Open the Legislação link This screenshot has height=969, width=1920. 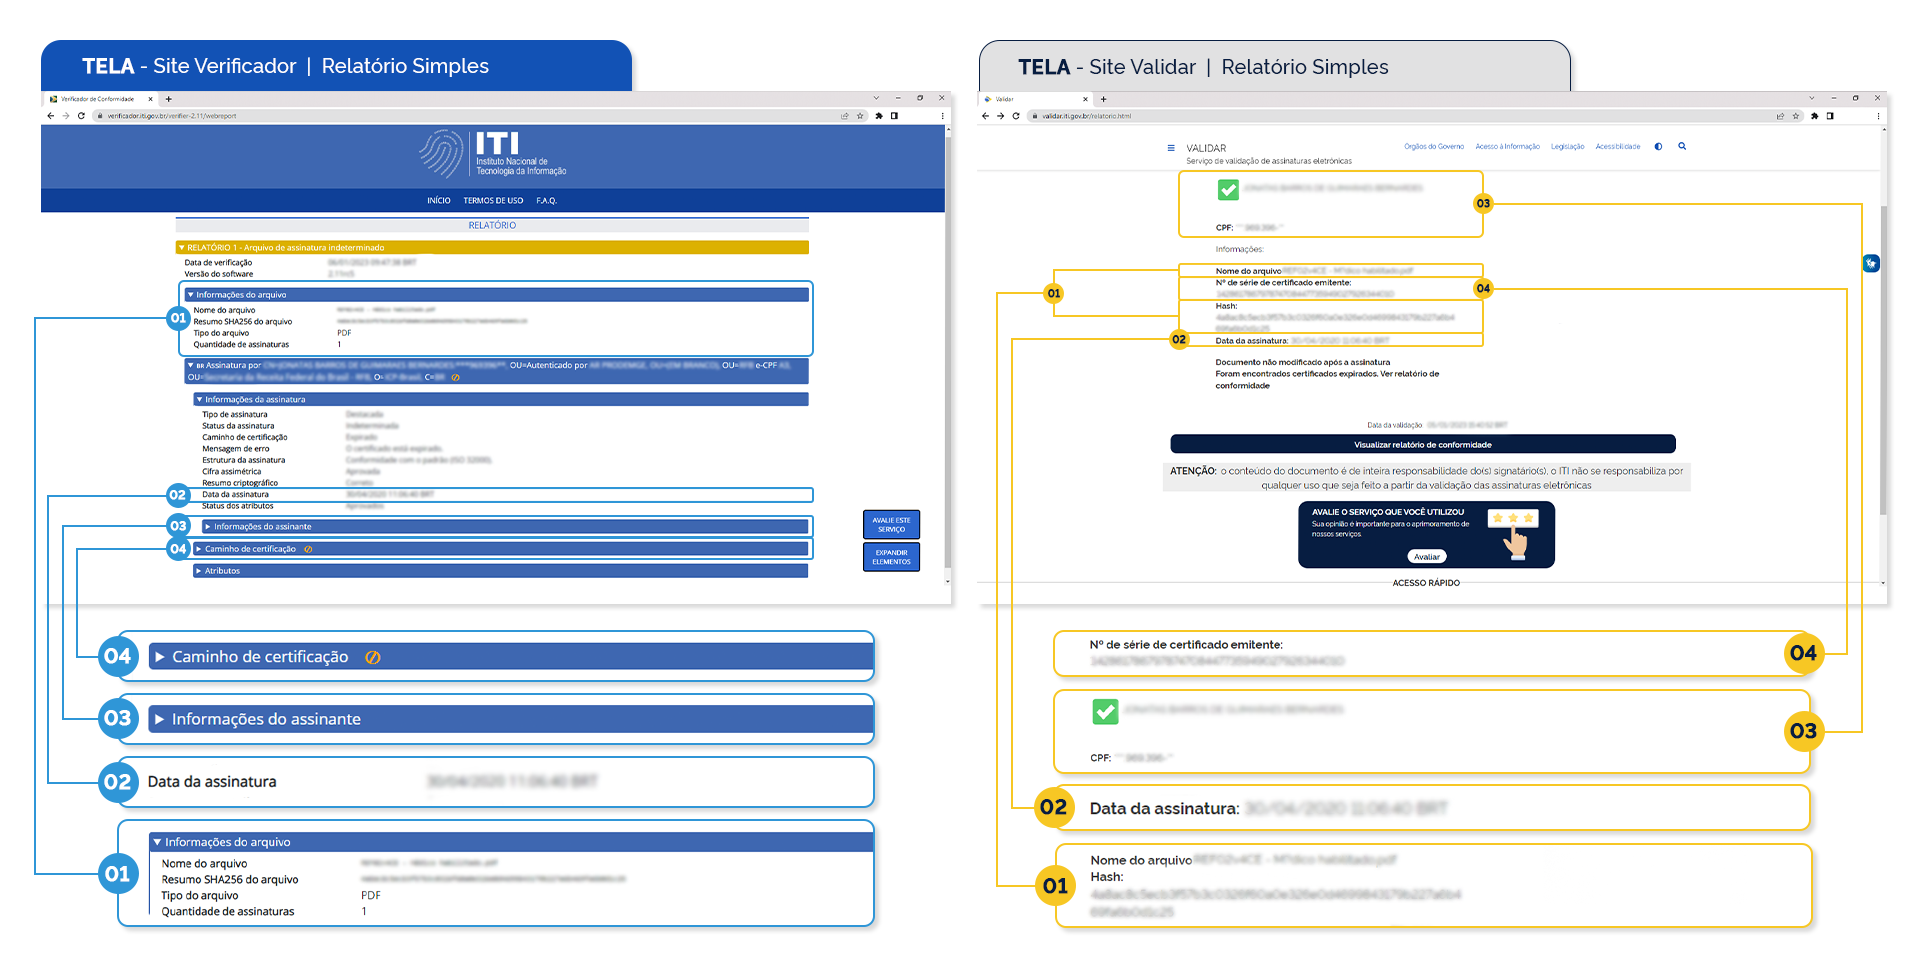coord(1568,147)
